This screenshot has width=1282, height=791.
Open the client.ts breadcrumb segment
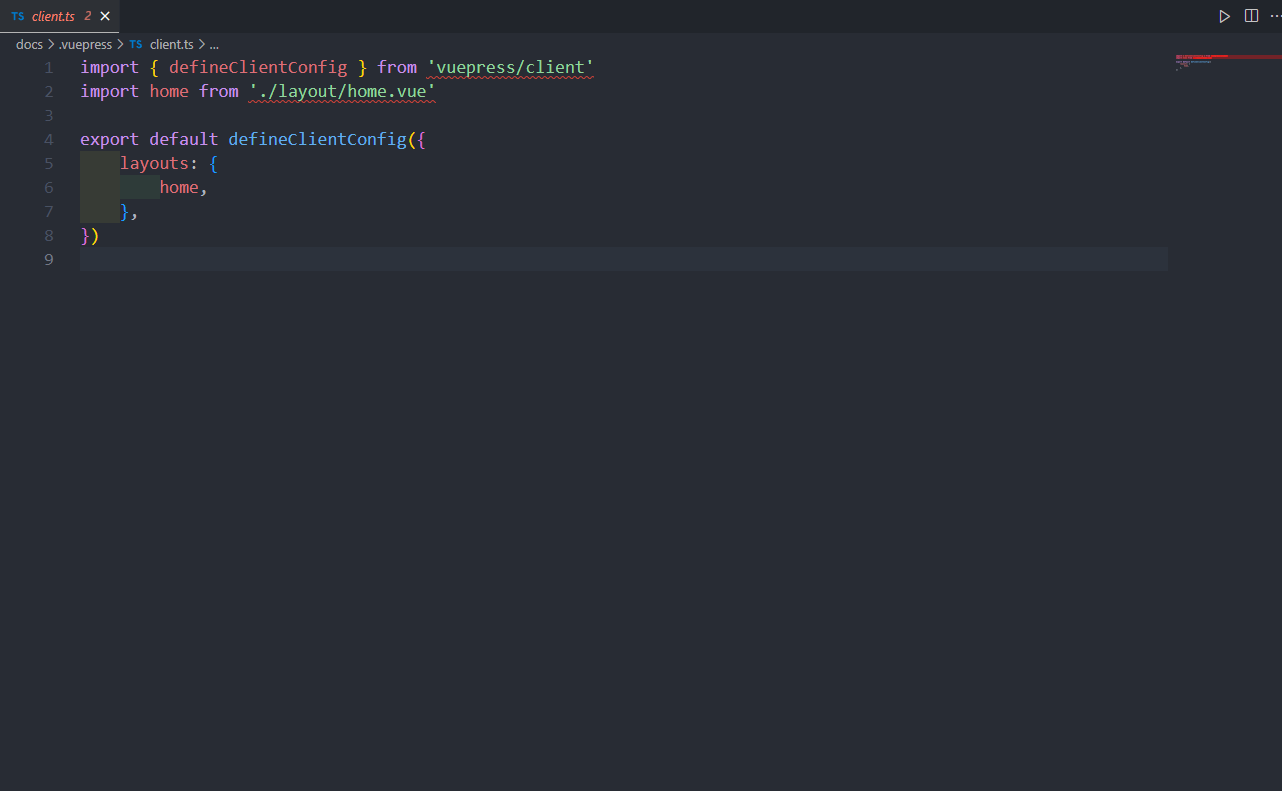coord(171,44)
